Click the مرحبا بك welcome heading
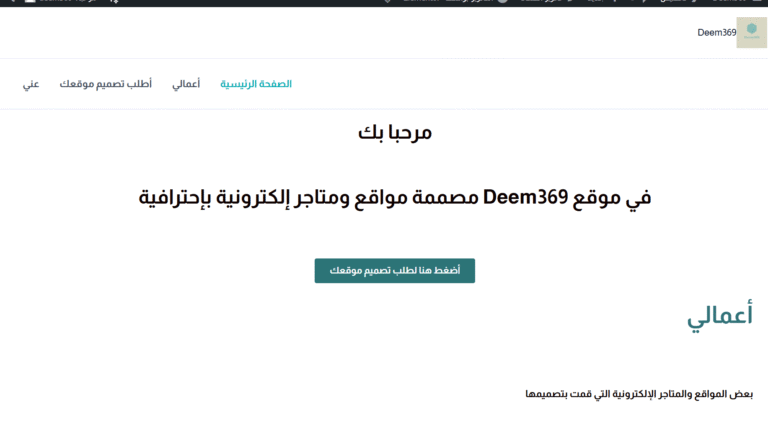Viewport: 768px width, 426px height. point(395,132)
